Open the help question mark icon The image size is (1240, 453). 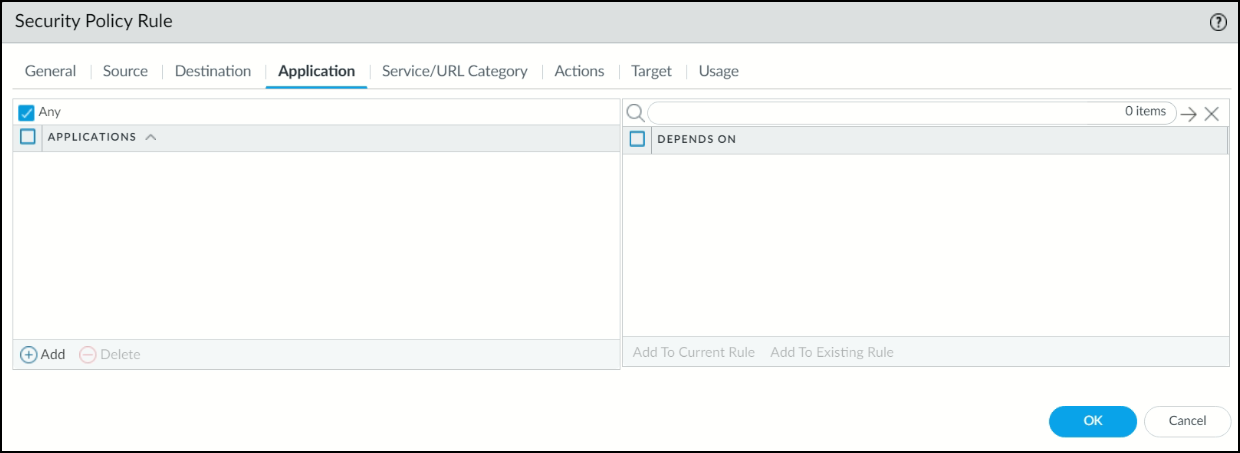(x=1218, y=22)
